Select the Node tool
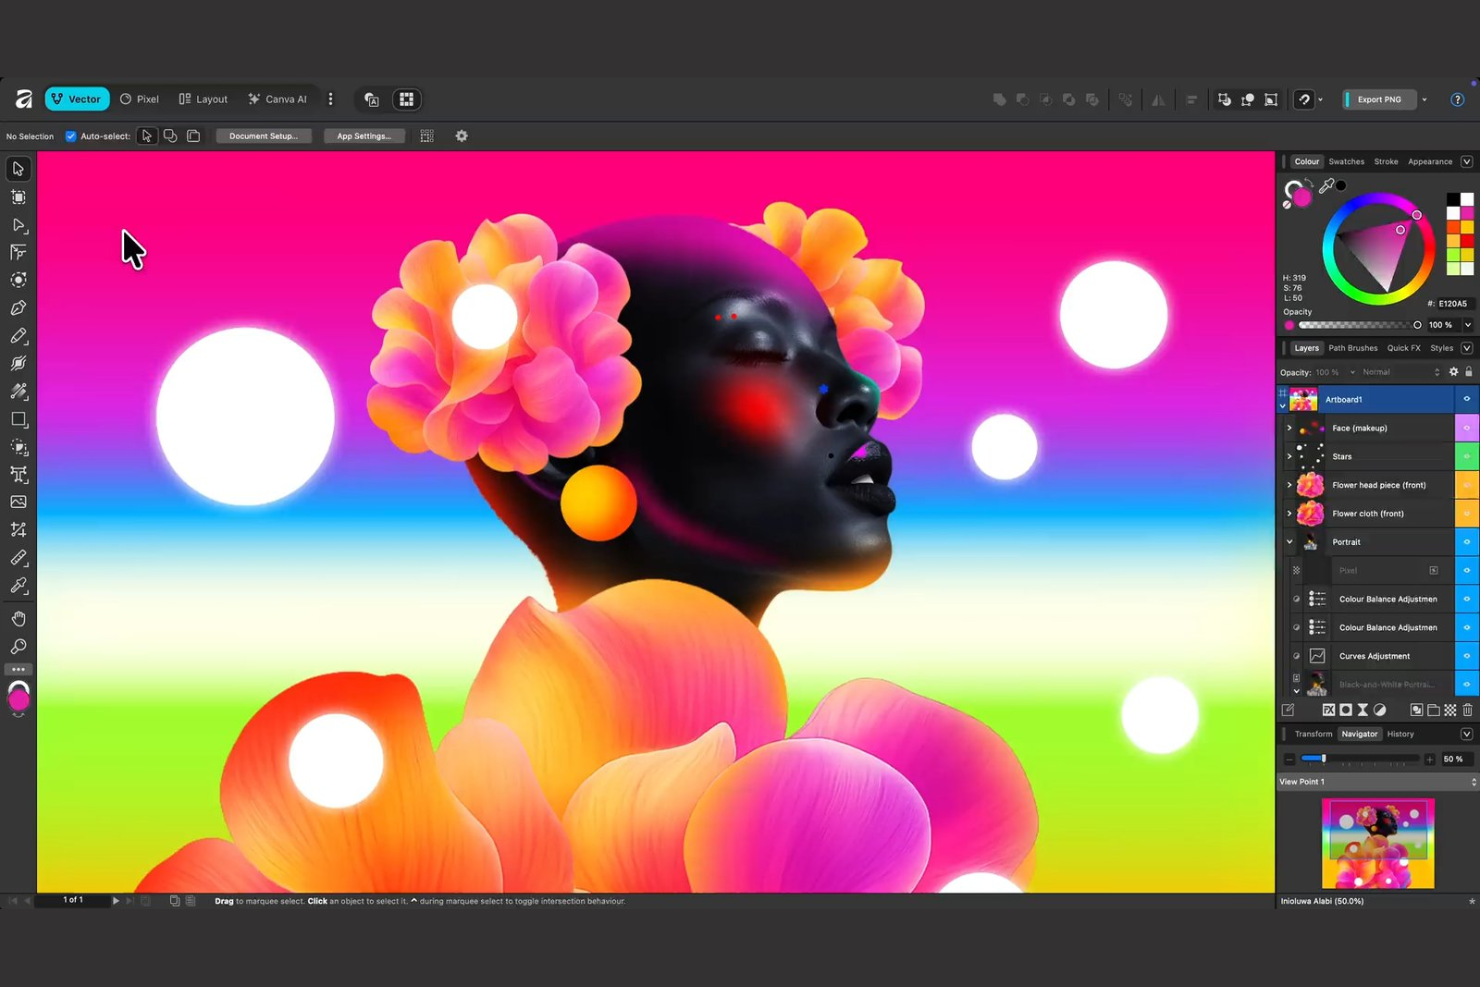The height and width of the screenshot is (987, 1480). (x=18, y=225)
